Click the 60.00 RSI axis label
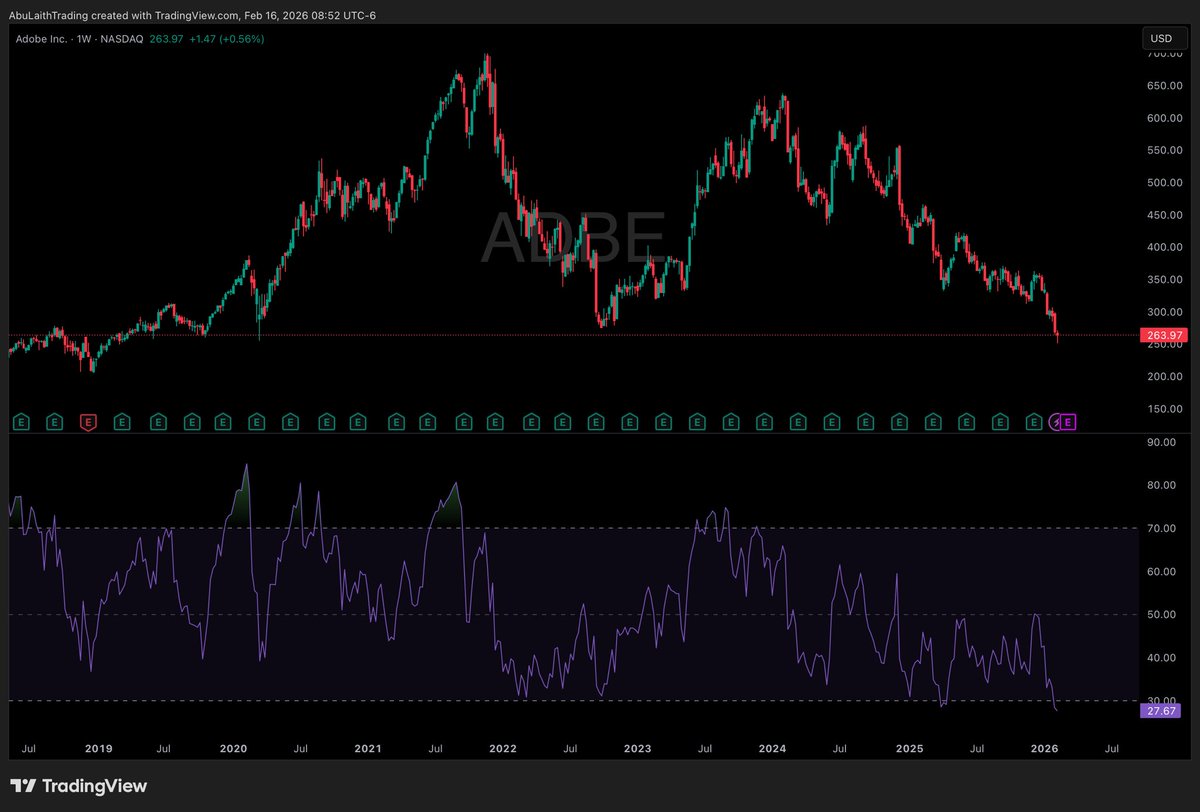The image size is (1200, 812). click(1160, 572)
